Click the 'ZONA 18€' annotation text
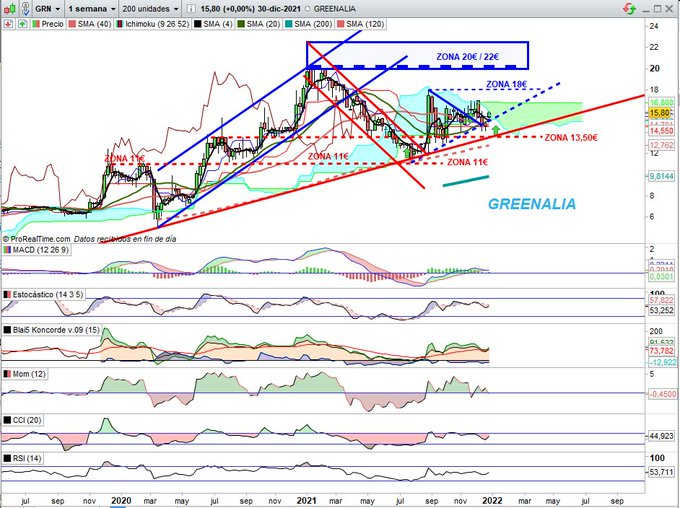This screenshot has width=680, height=508. (x=507, y=84)
